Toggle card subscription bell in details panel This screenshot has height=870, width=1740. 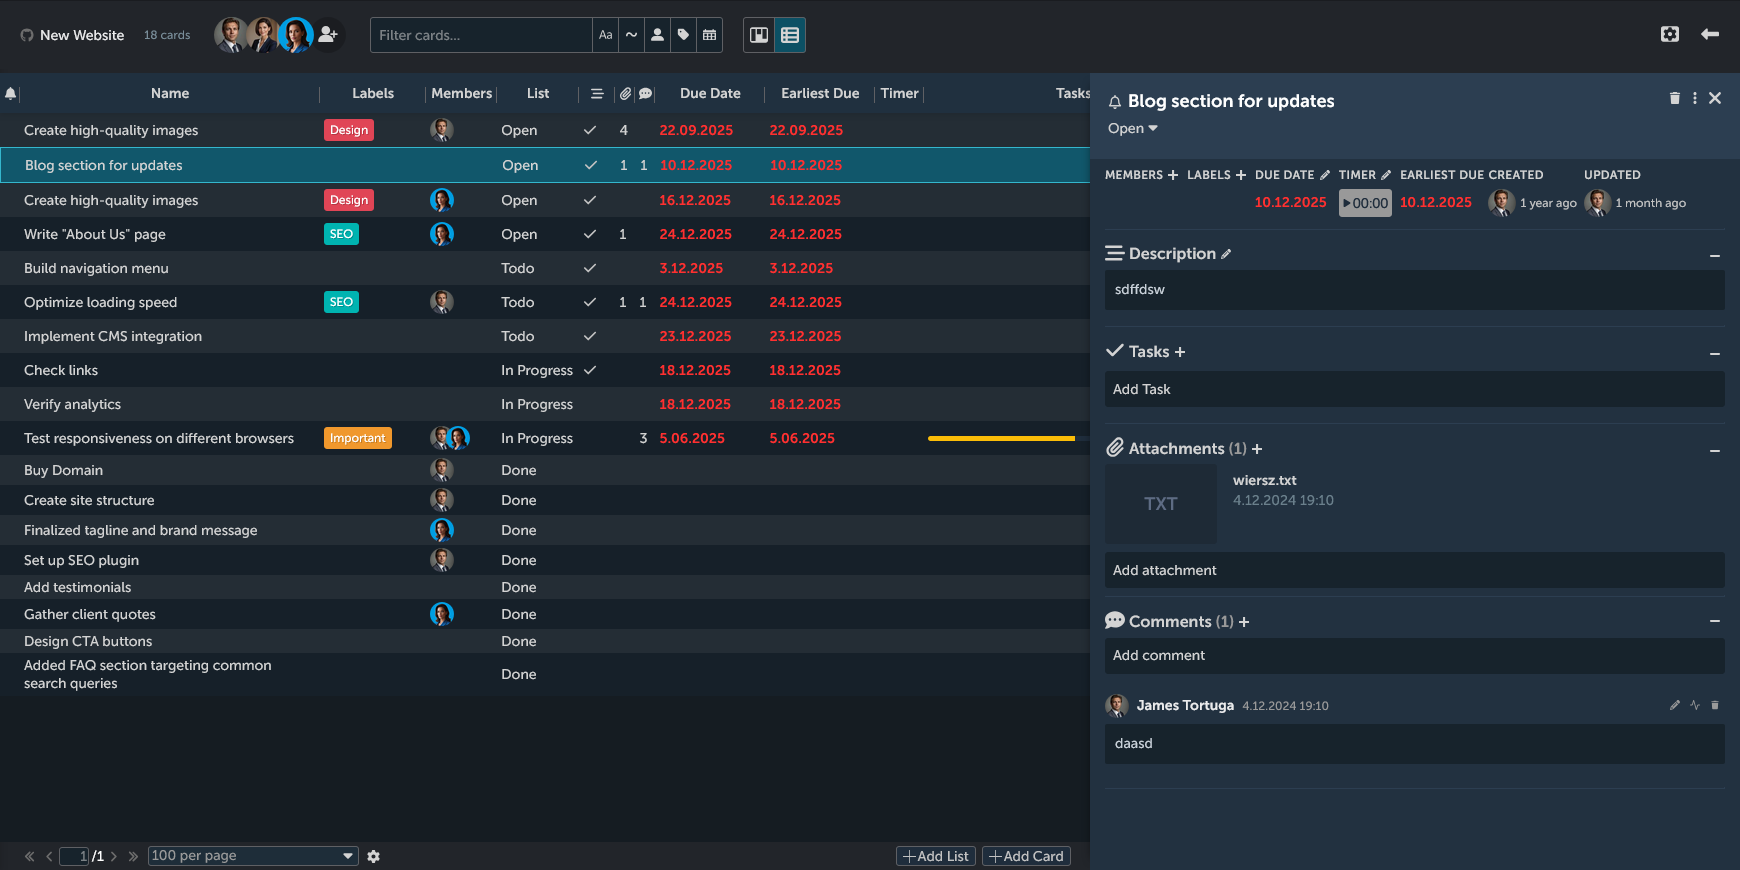(x=1115, y=102)
